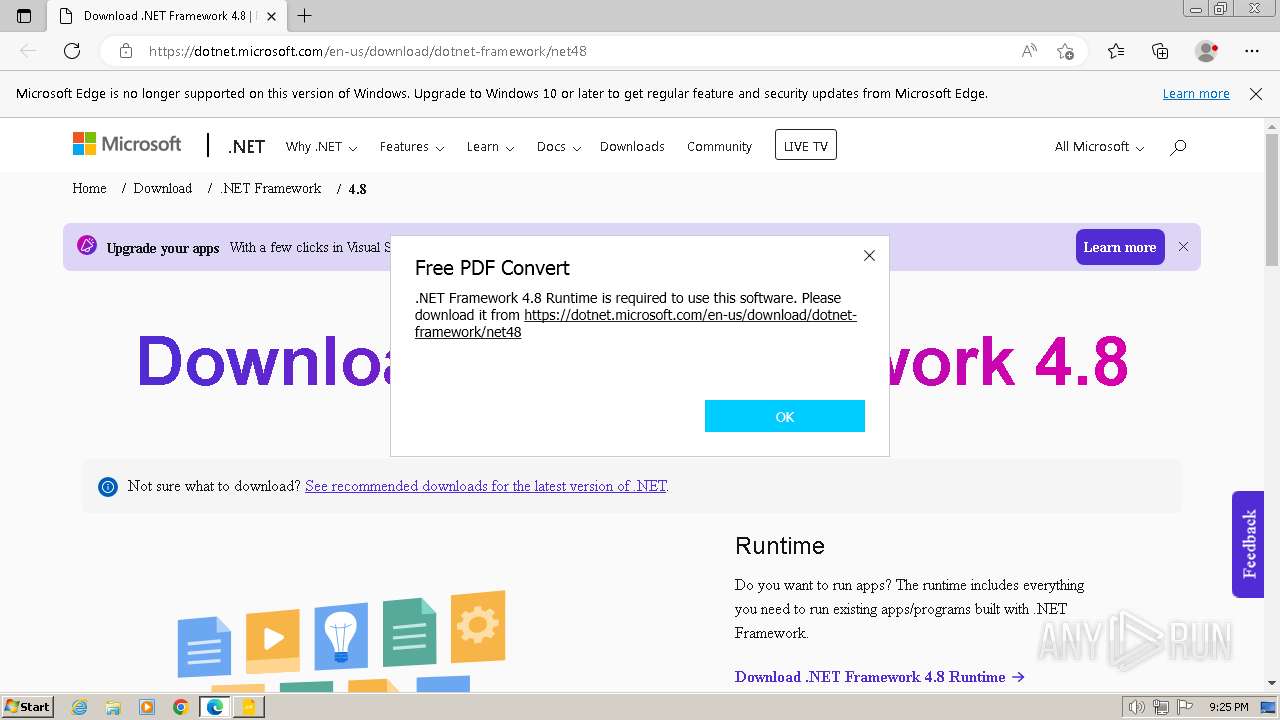Go to Microsoft logo homepage
The height and width of the screenshot is (720, 1280).
(127, 145)
